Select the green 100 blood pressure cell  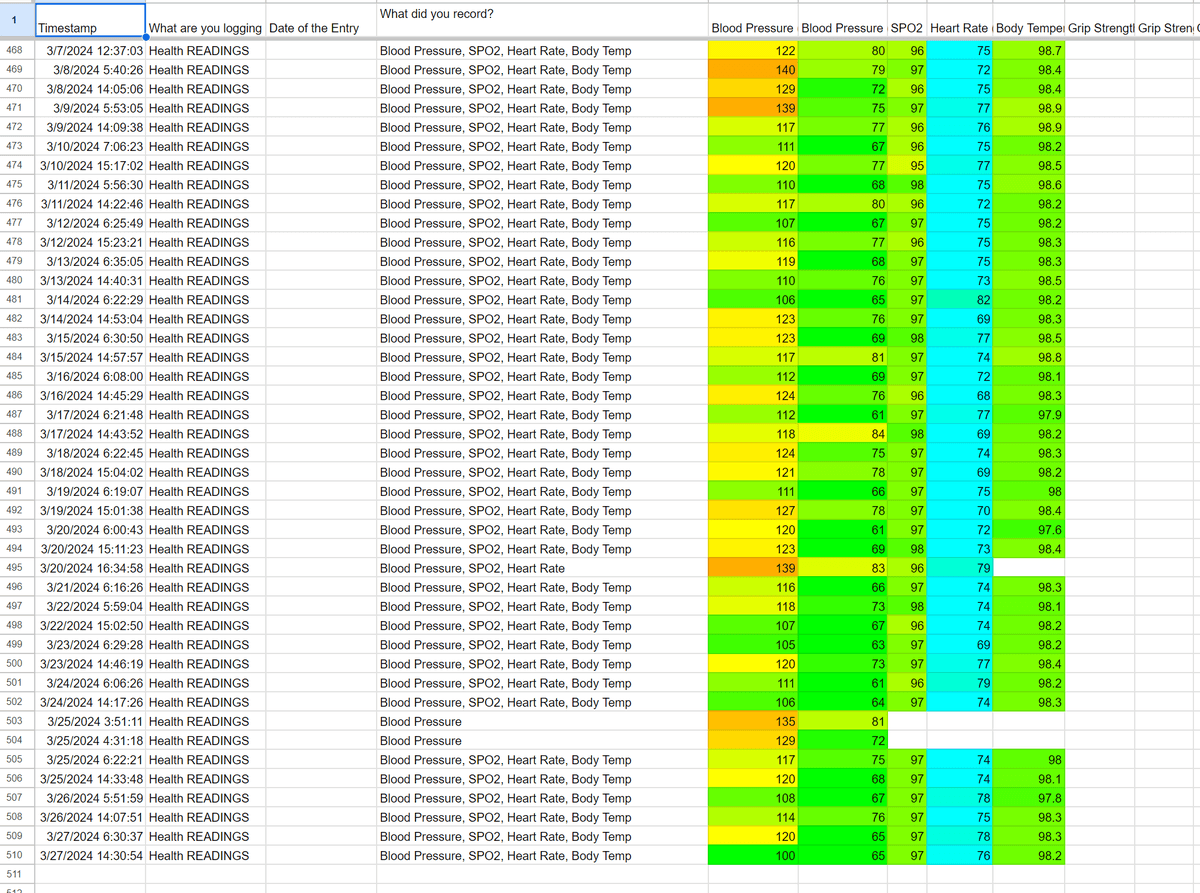coord(753,856)
